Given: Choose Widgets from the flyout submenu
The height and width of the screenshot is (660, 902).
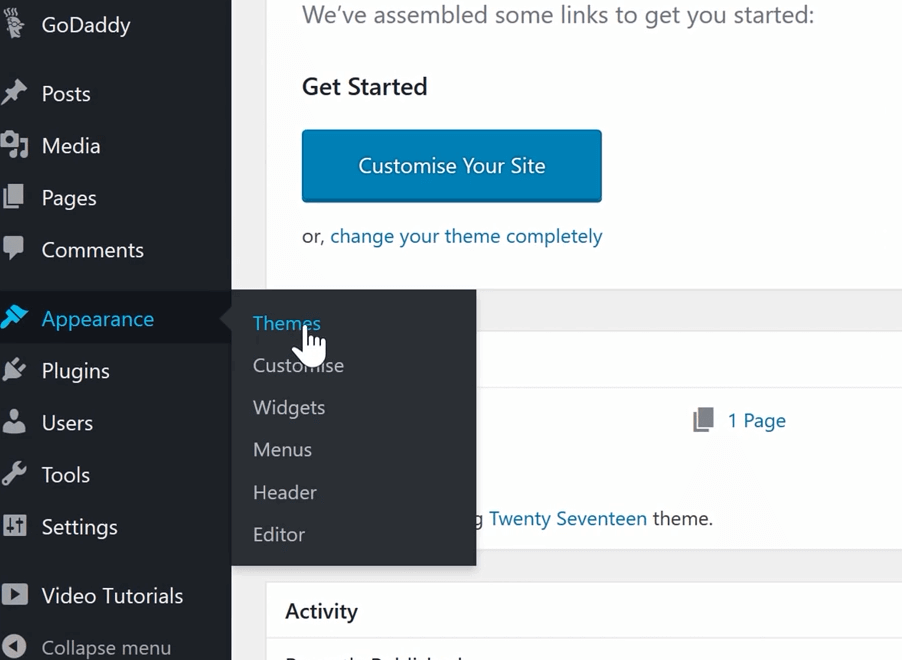Looking at the screenshot, I should (x=289, y=407).
